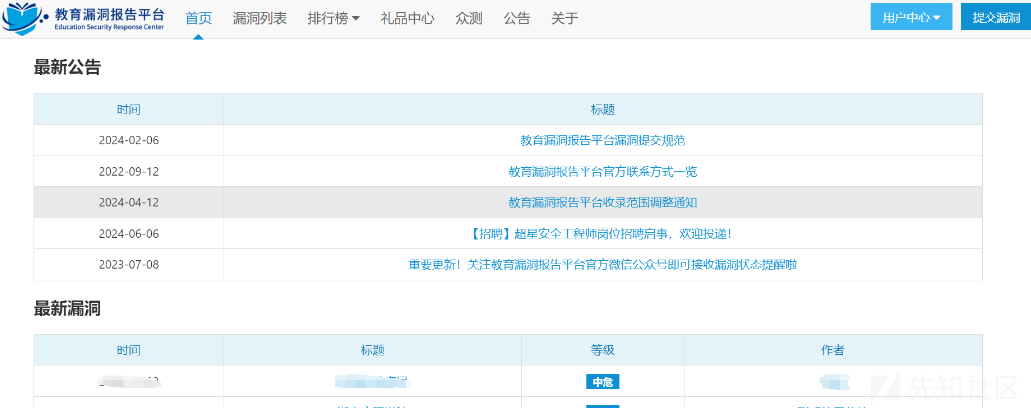This screenshot has width=1031, height=420.
Task: Open 教育漏洞报告平台官方联系方式一览 link
Action: 603,172
